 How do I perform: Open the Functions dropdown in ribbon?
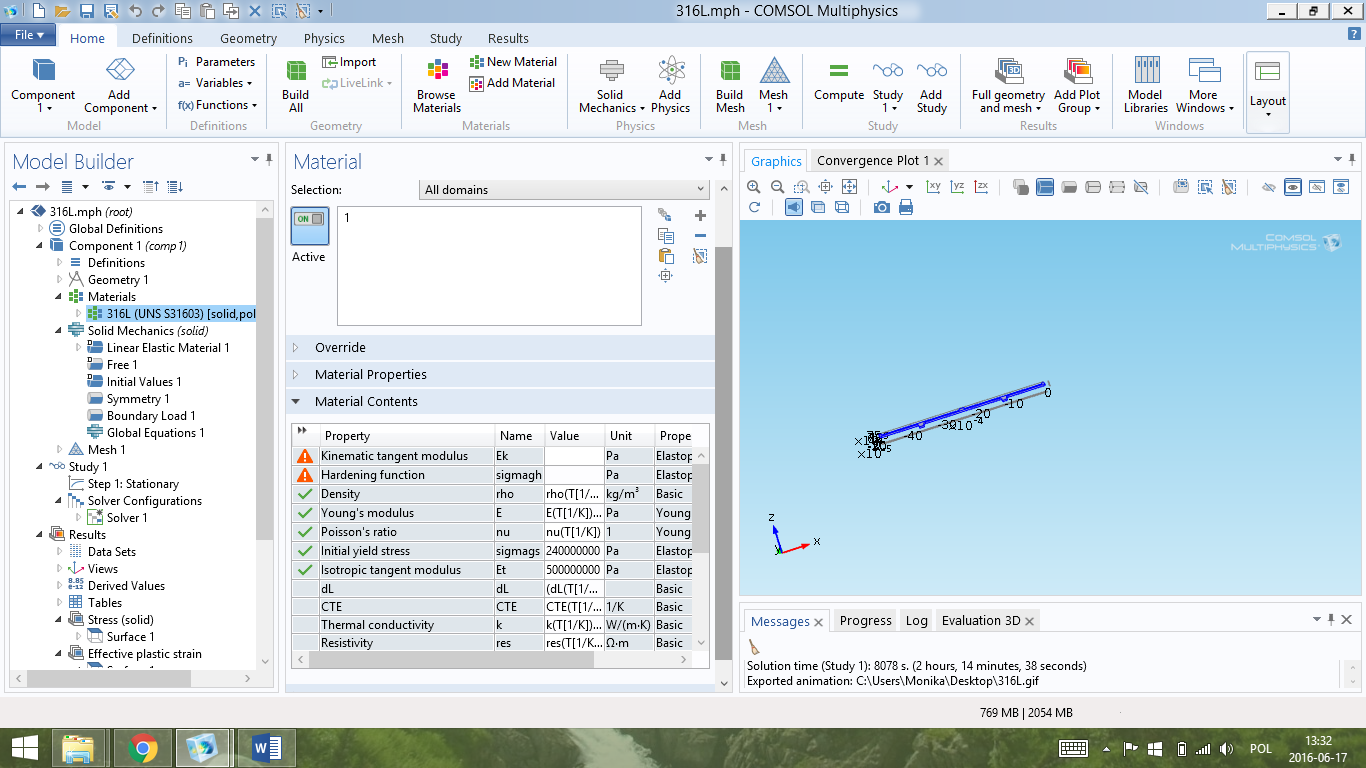[217, 105]
